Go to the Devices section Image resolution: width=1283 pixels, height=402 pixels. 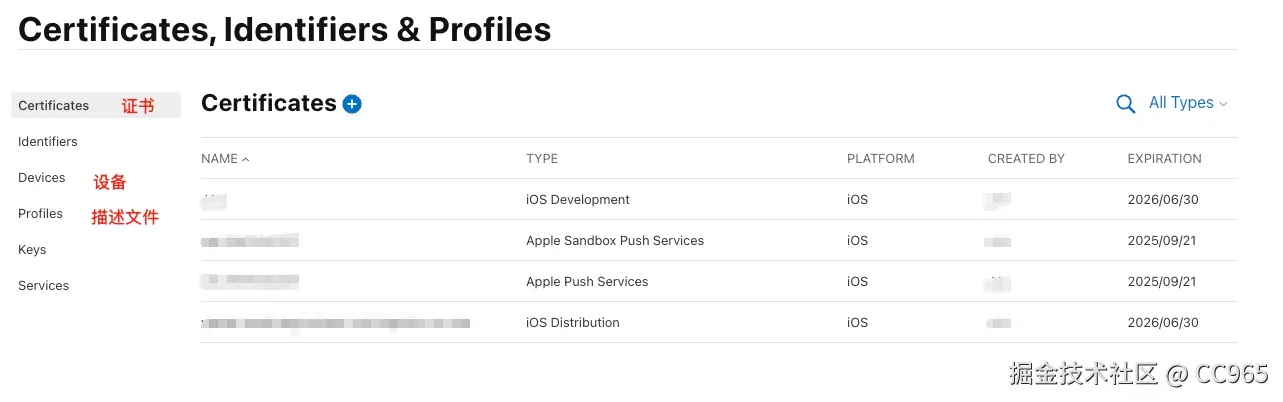point(42,178)
